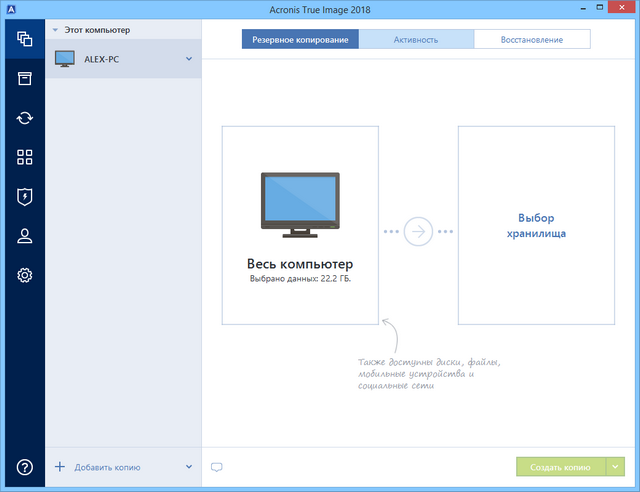Select the Весь компьютер source box
Image resolution: width=640 pixels, height=492 pixels.
(300, 225)
